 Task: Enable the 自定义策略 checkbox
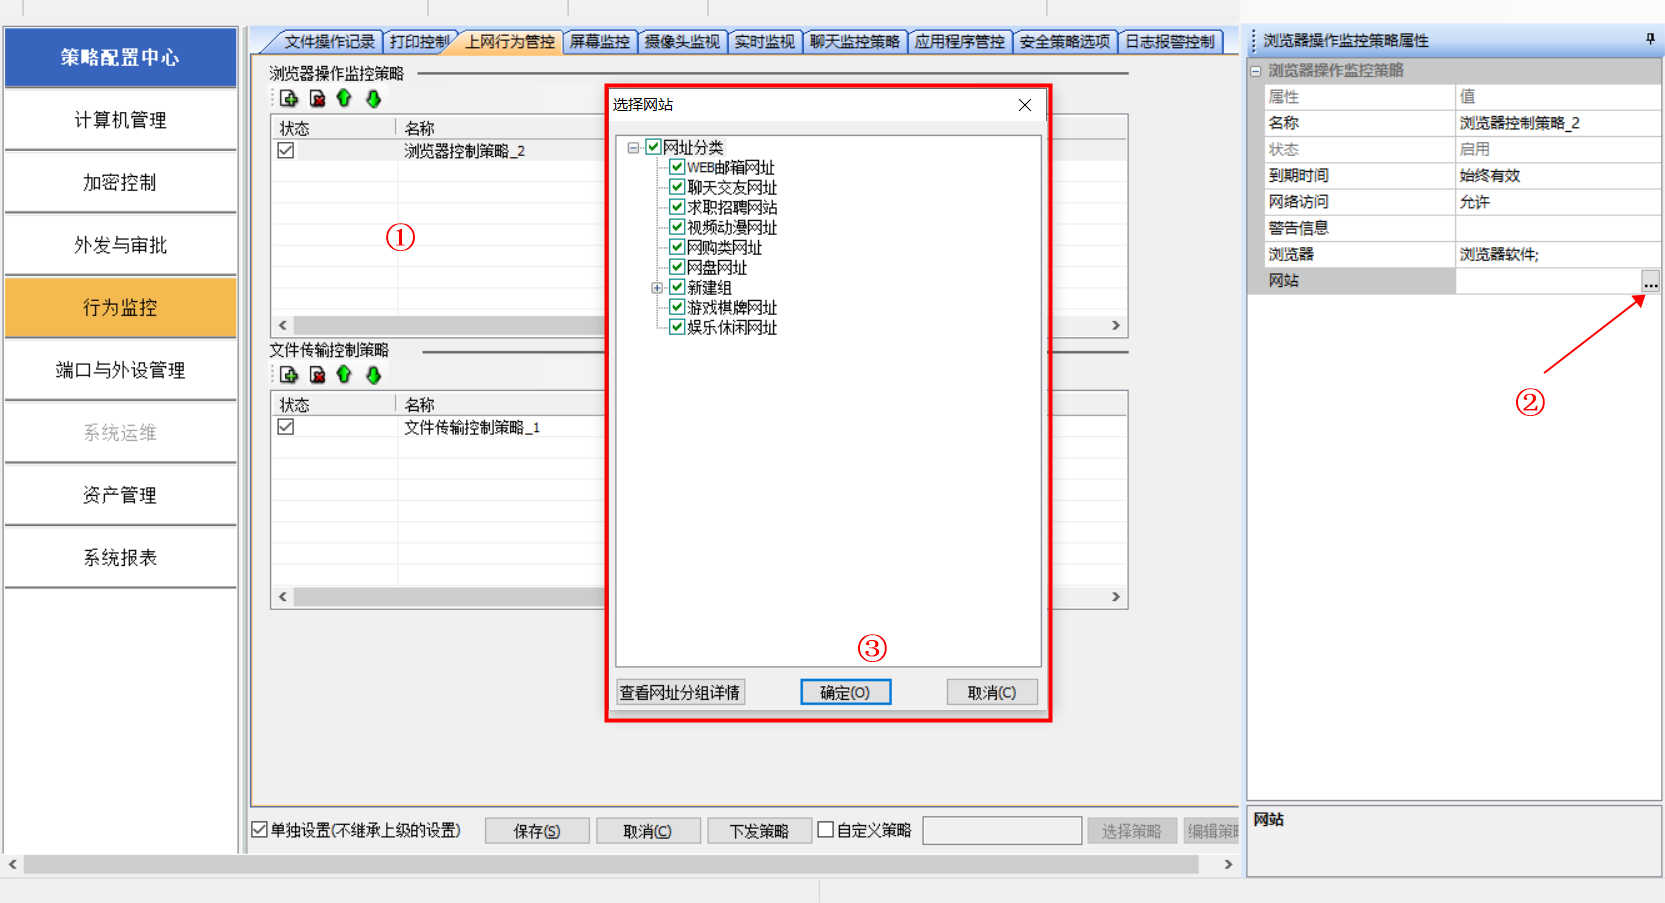coord(826,830)
